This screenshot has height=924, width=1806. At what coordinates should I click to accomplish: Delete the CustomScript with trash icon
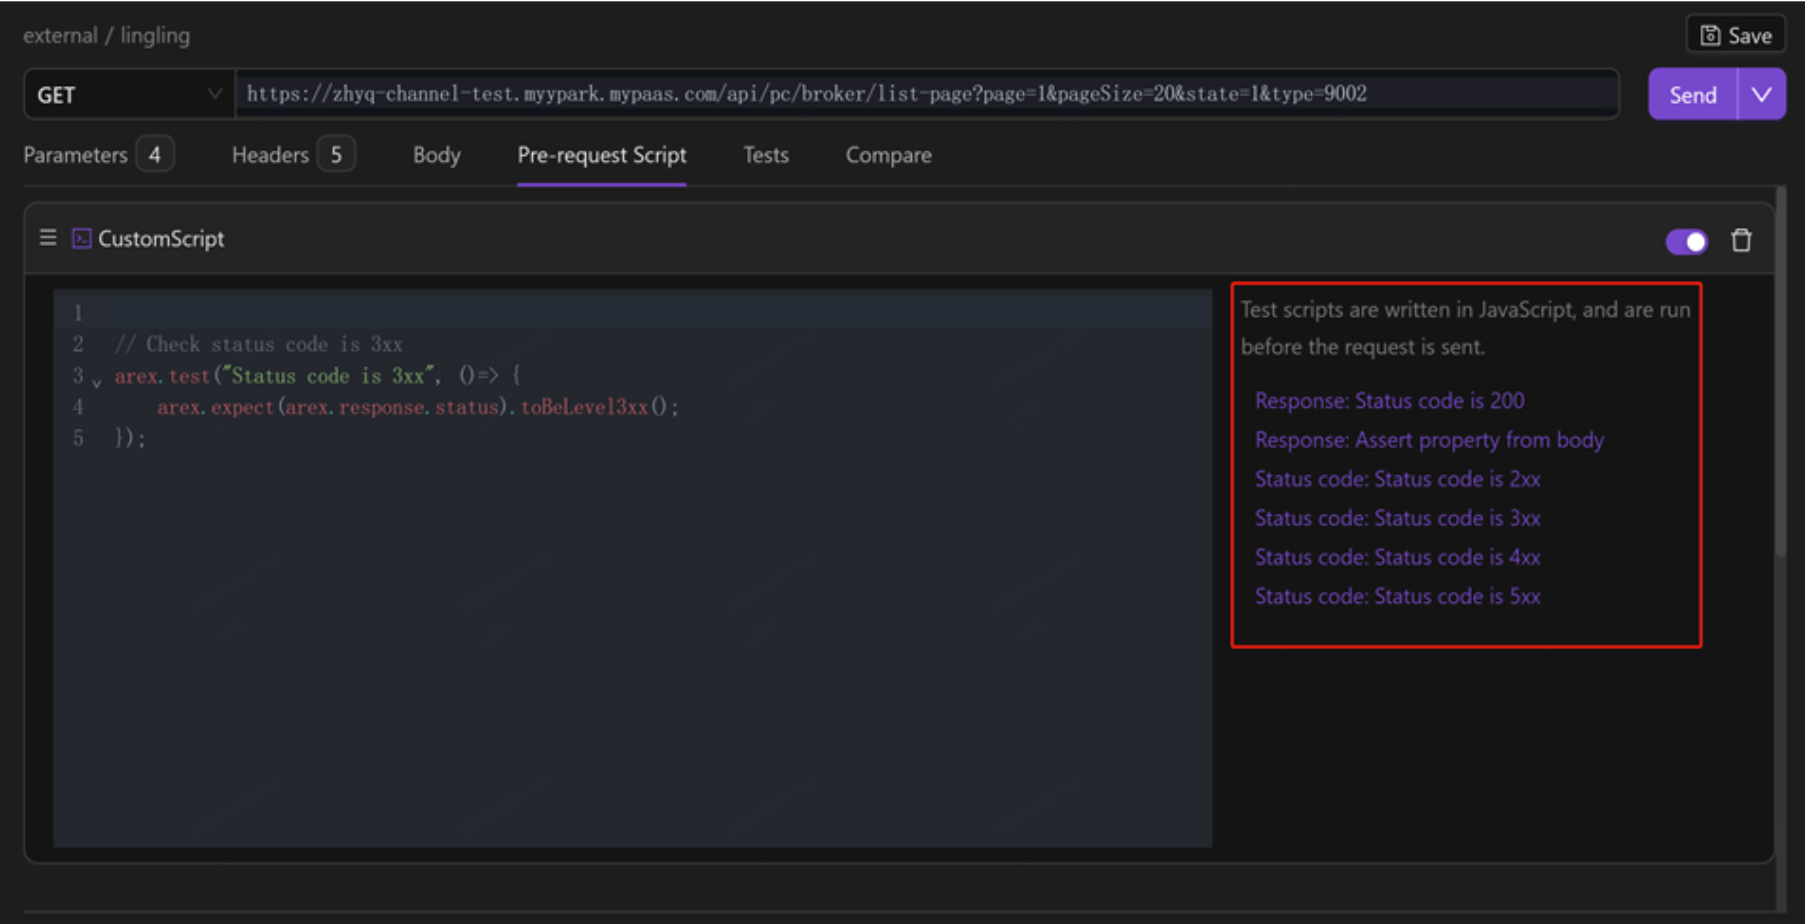[x=1741, y=241]
